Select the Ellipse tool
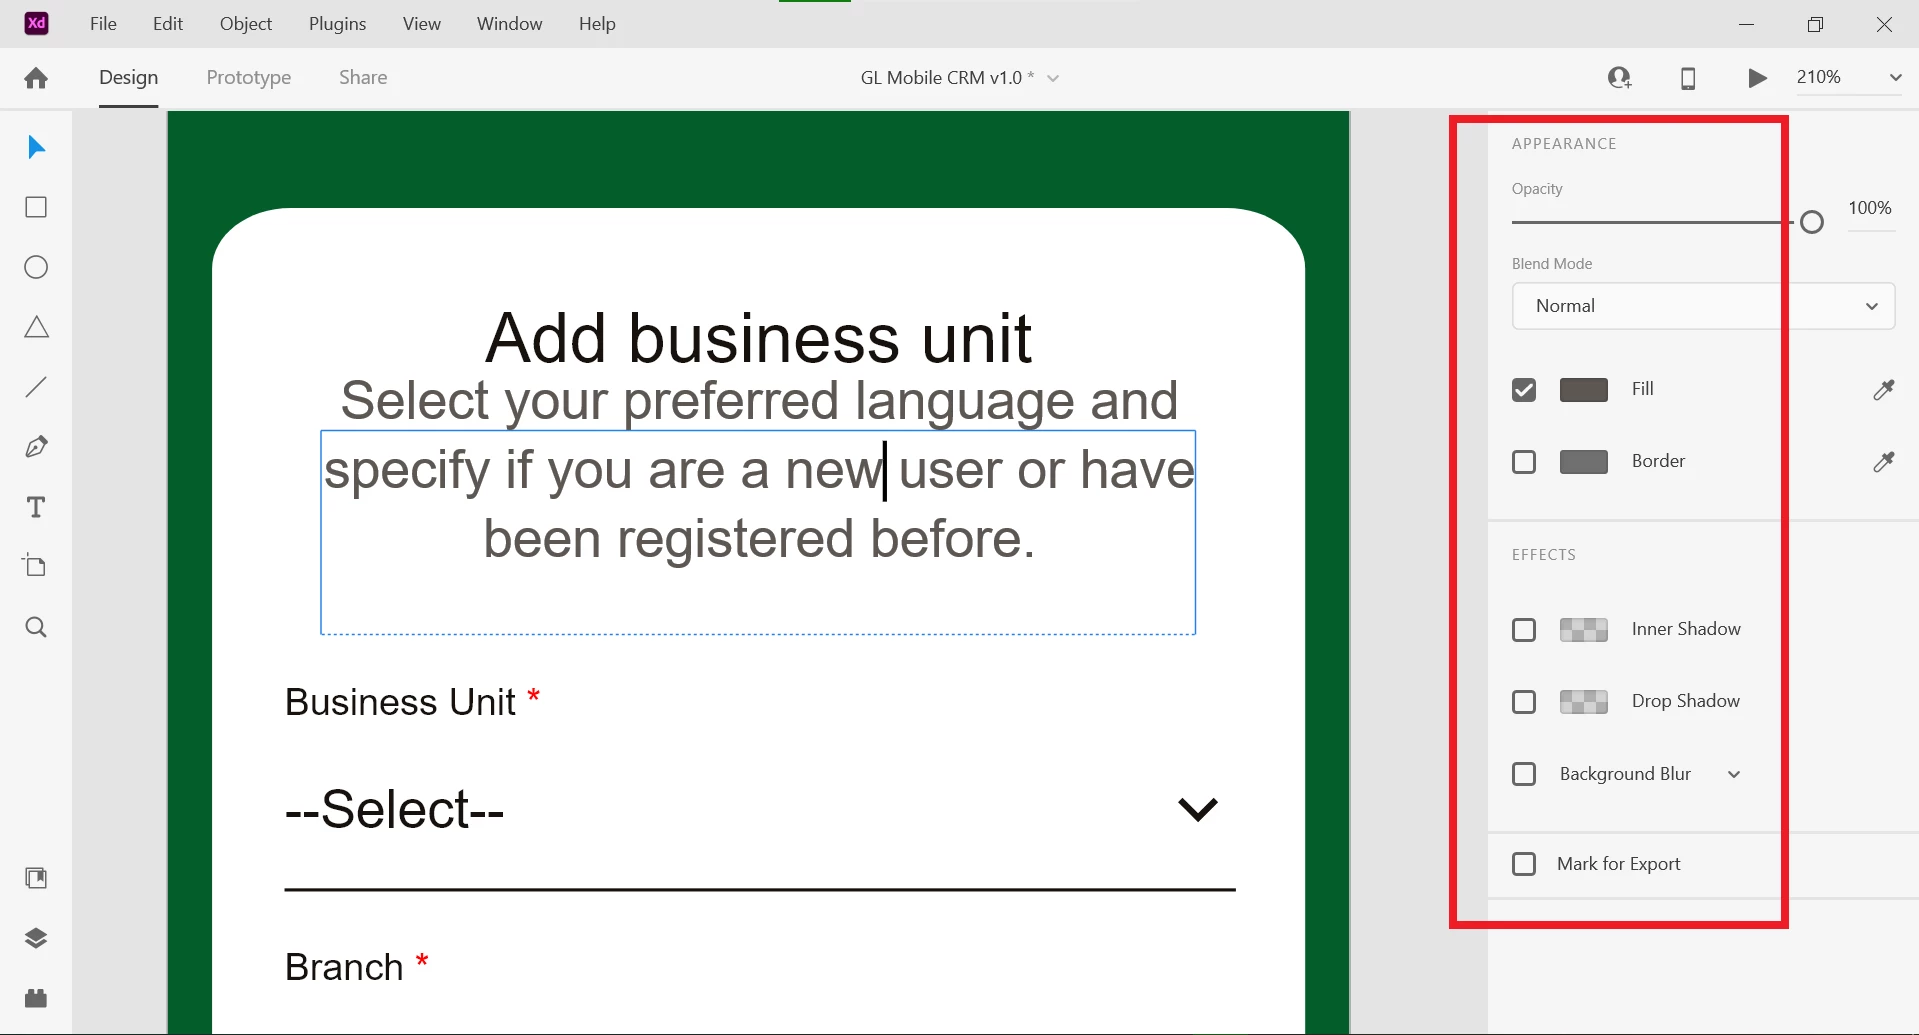 36,267
